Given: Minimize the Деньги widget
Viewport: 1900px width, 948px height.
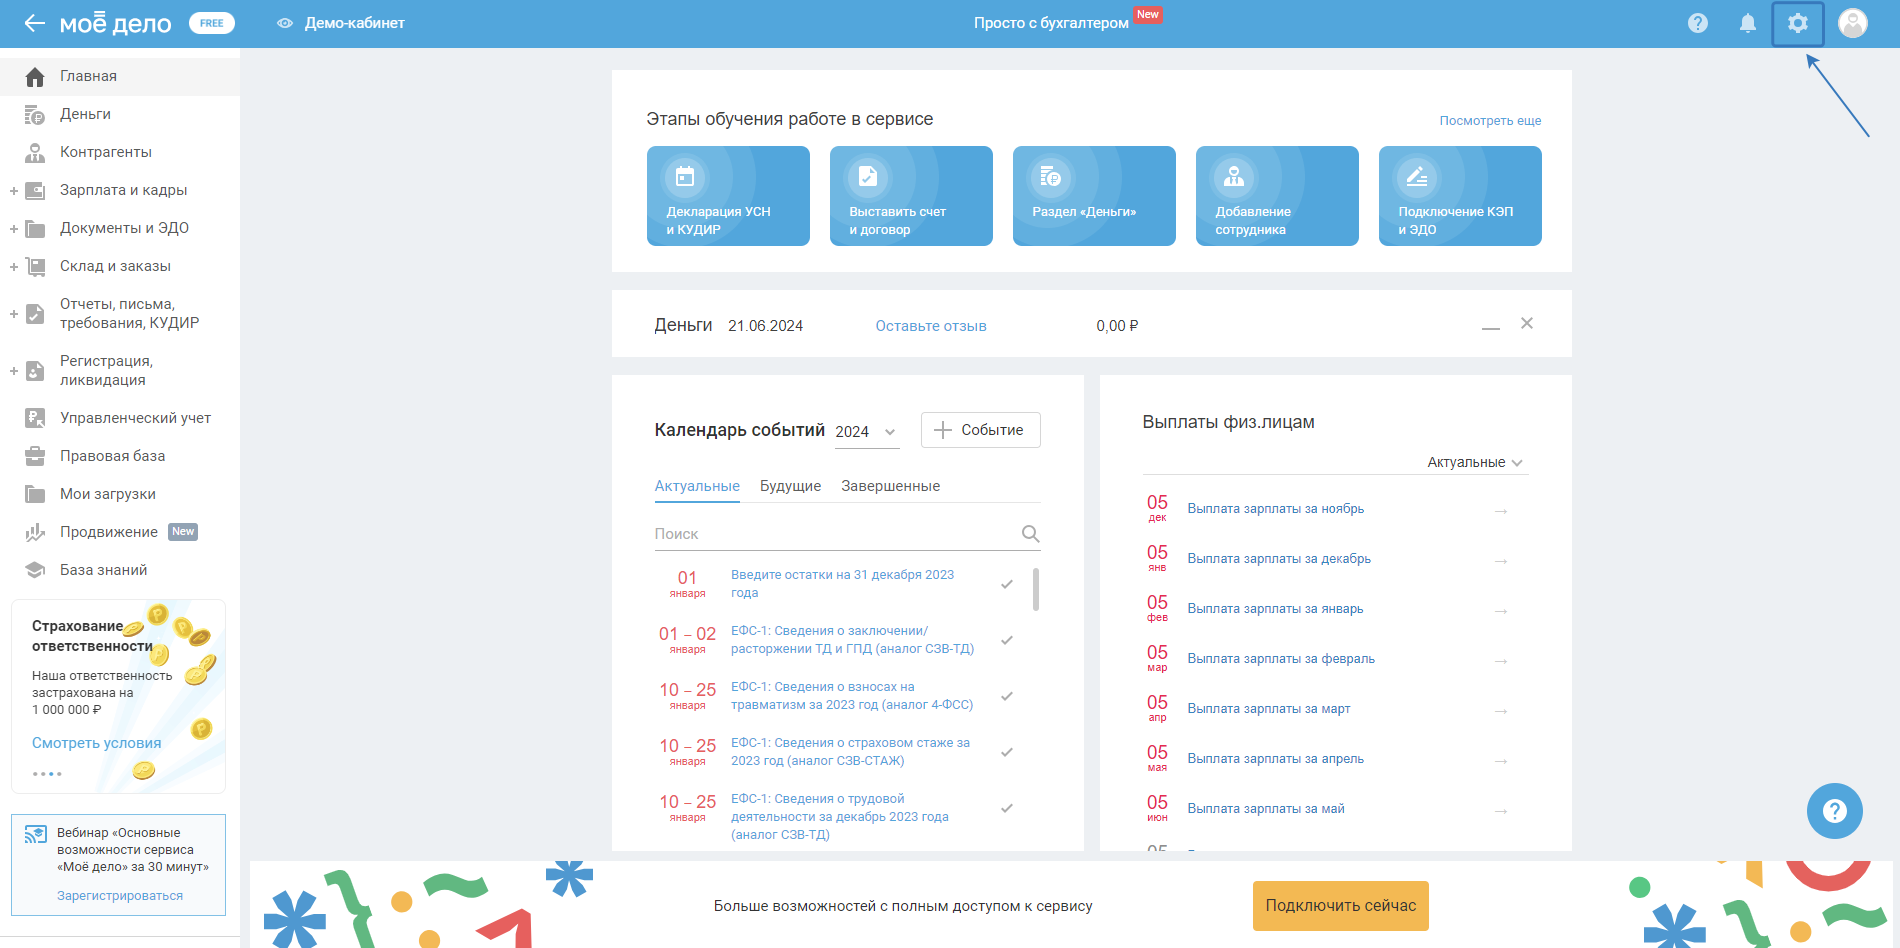Looking at the screenshot, I should click(x=1491, y=328).
